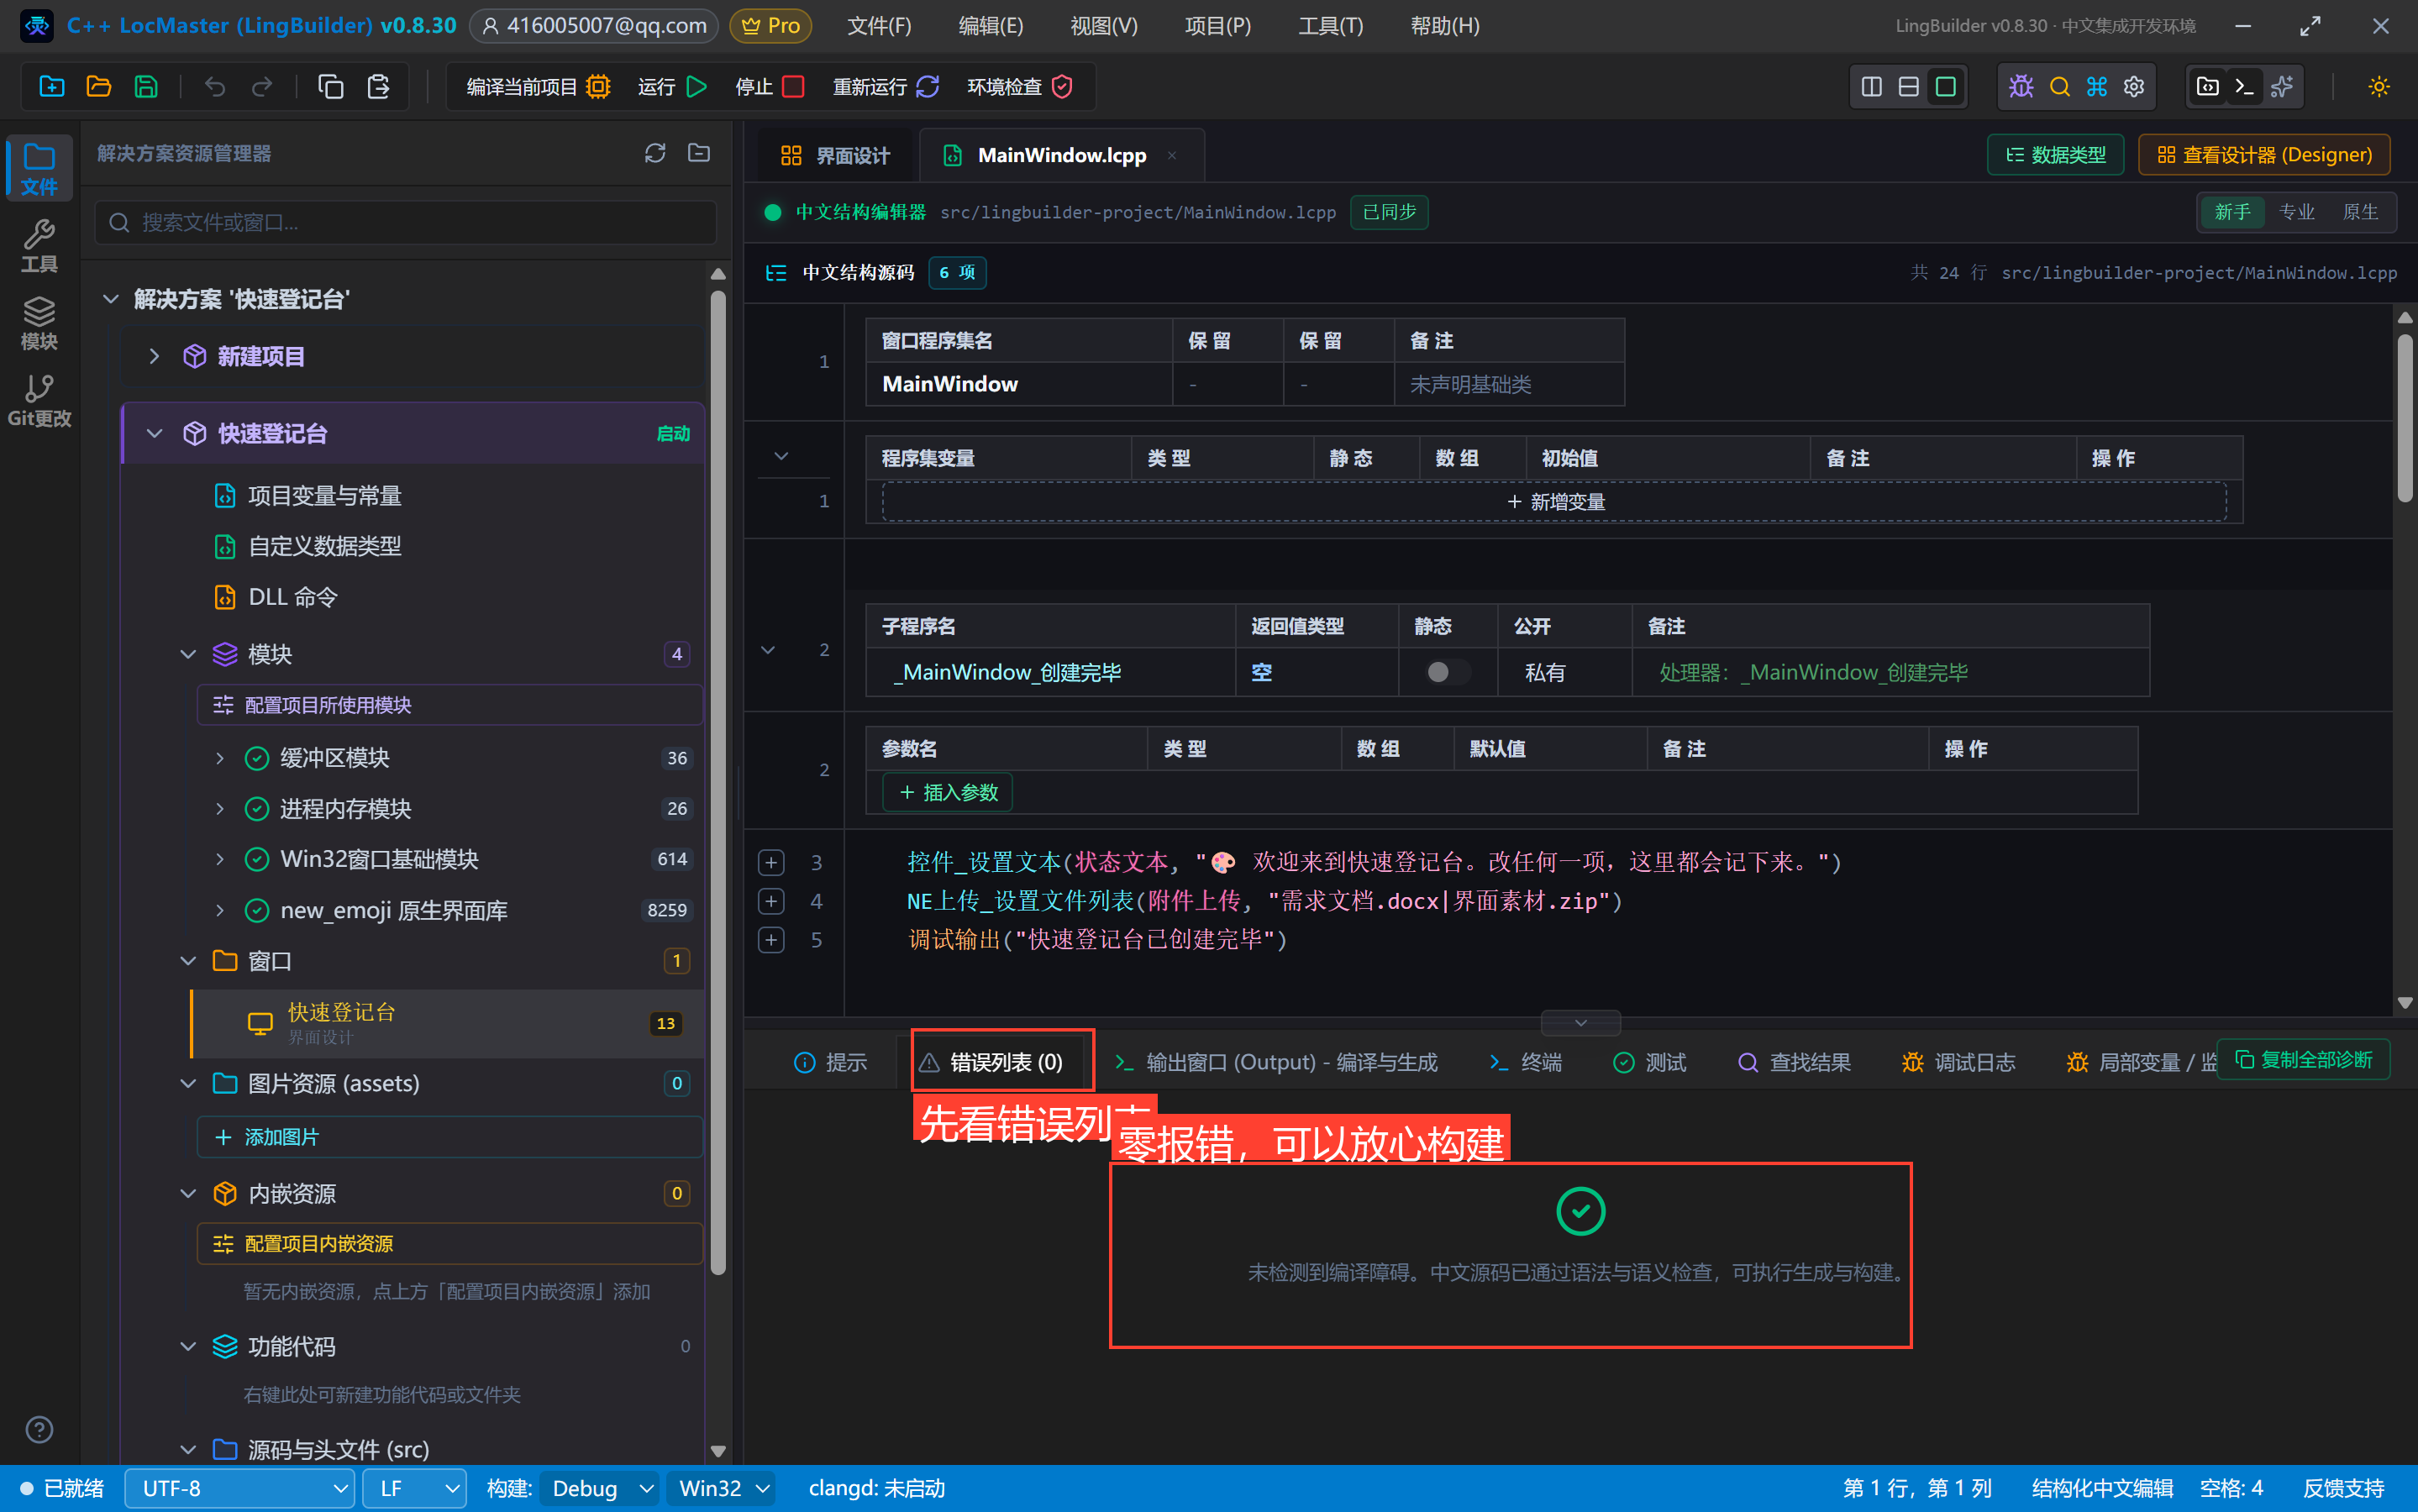Expand the 缓冲区模块 tree item

point(220,758)
